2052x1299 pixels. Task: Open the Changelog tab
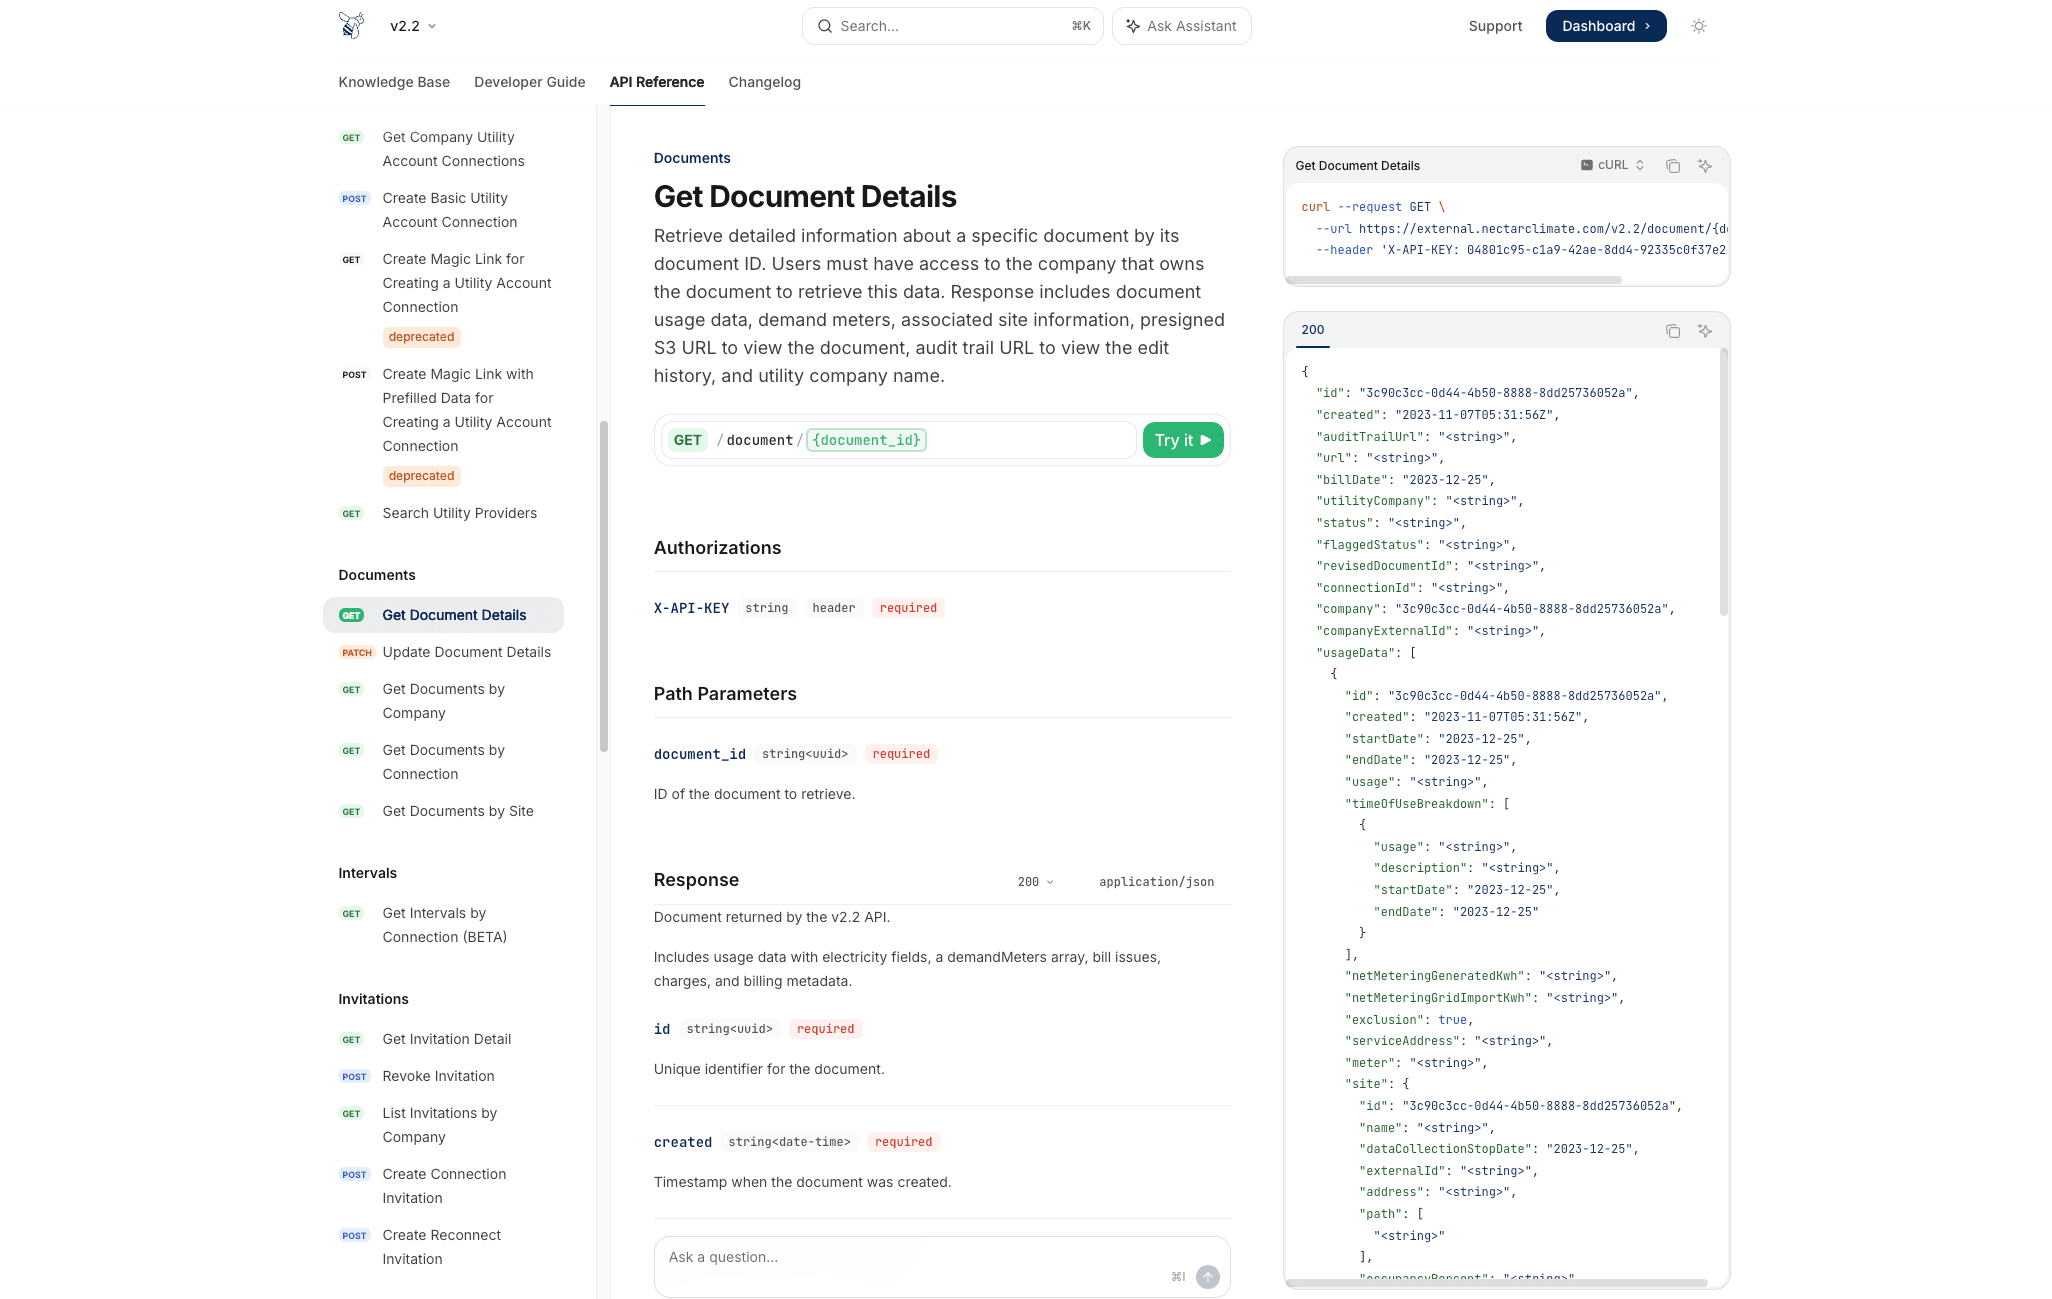(x=765, y=82)
